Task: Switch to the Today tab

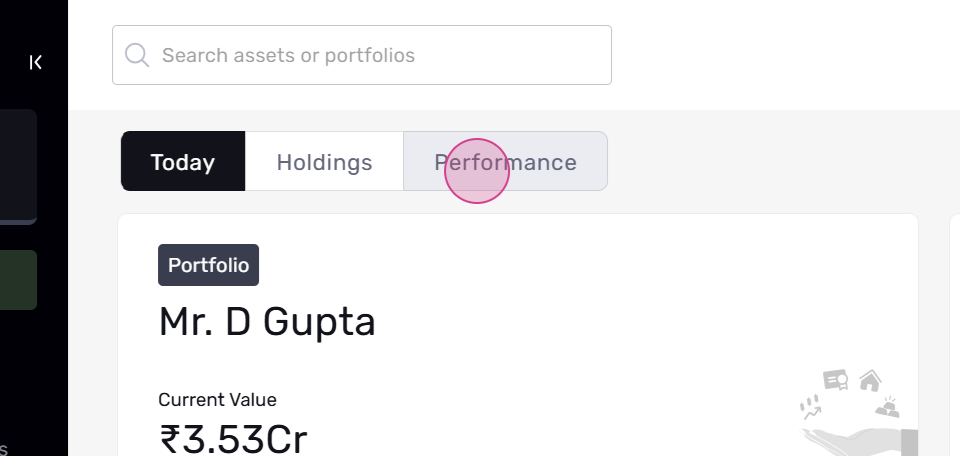Action: (183, 162)
